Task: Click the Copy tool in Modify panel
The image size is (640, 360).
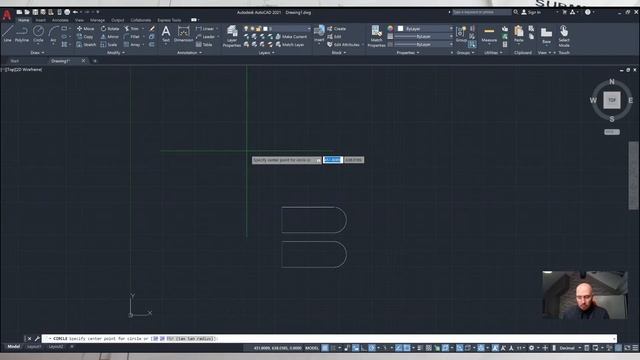Action: pyautogui.click(x=85, y=36)
